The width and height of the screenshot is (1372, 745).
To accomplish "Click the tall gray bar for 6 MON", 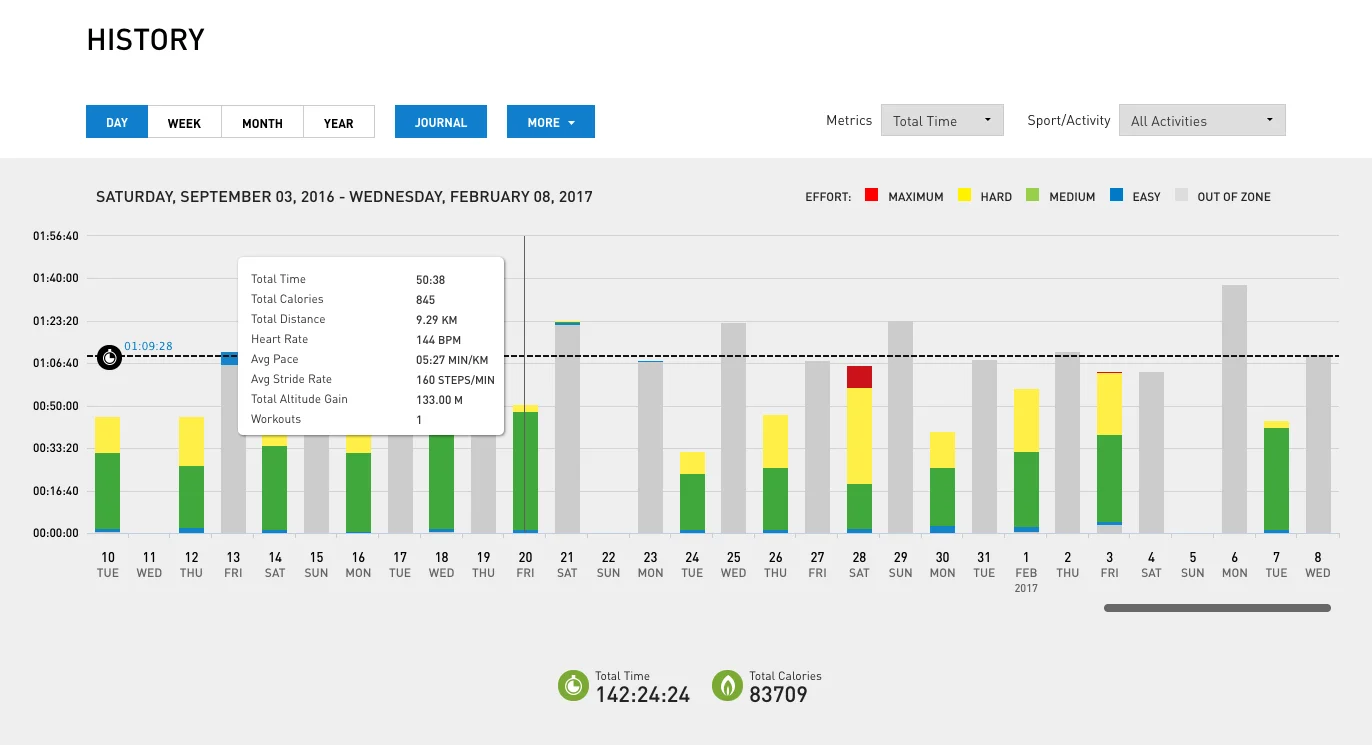I will point(1234,410).
